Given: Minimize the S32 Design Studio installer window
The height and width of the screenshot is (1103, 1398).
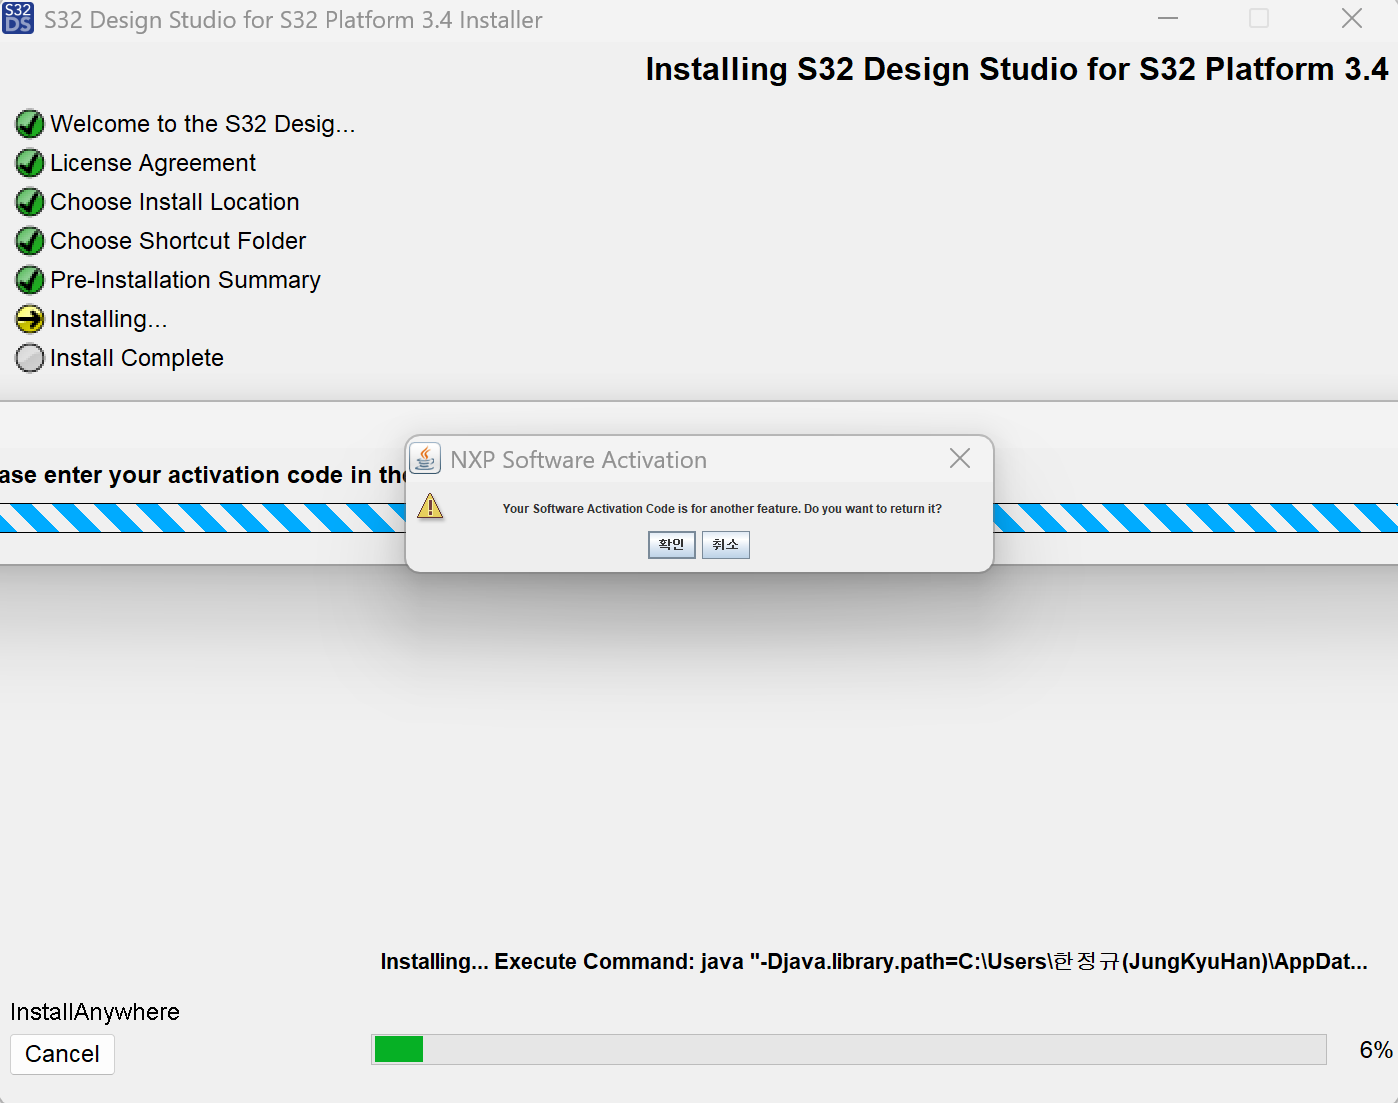Looking at the screenshot, I should click(x=1168, y=18).
